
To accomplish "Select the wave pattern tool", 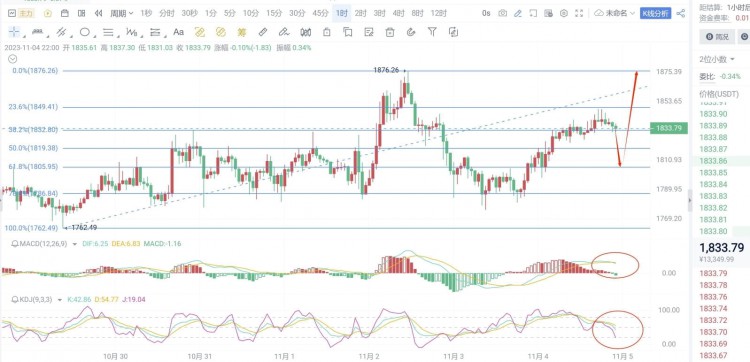I will coord(132,32).
